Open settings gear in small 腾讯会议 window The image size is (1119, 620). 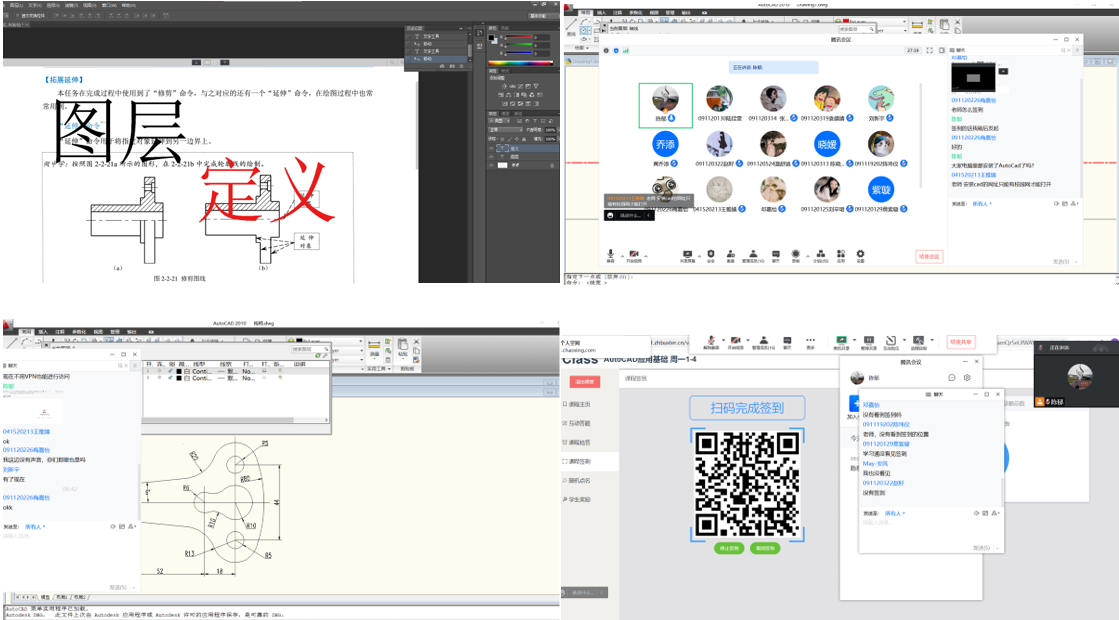point(967,377)
